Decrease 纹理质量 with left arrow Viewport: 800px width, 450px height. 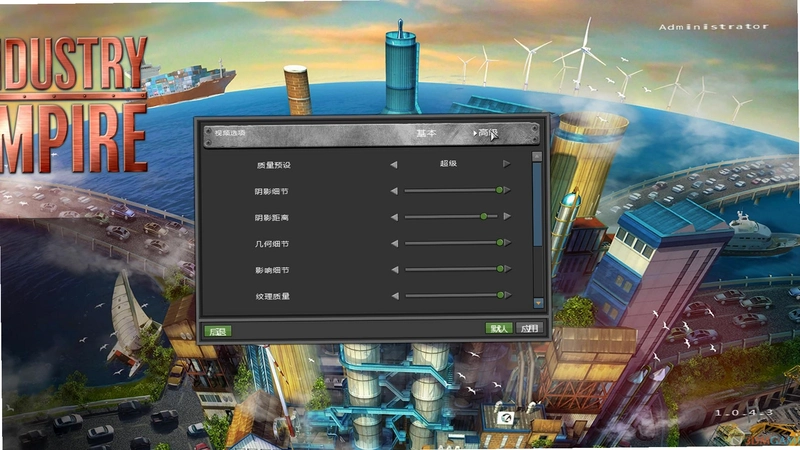point(395,295)
